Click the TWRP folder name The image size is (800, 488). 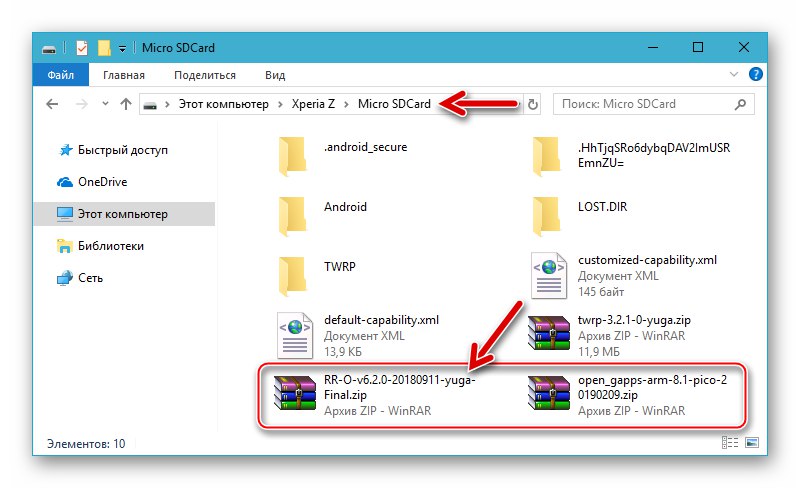click(x=340, y=266)
